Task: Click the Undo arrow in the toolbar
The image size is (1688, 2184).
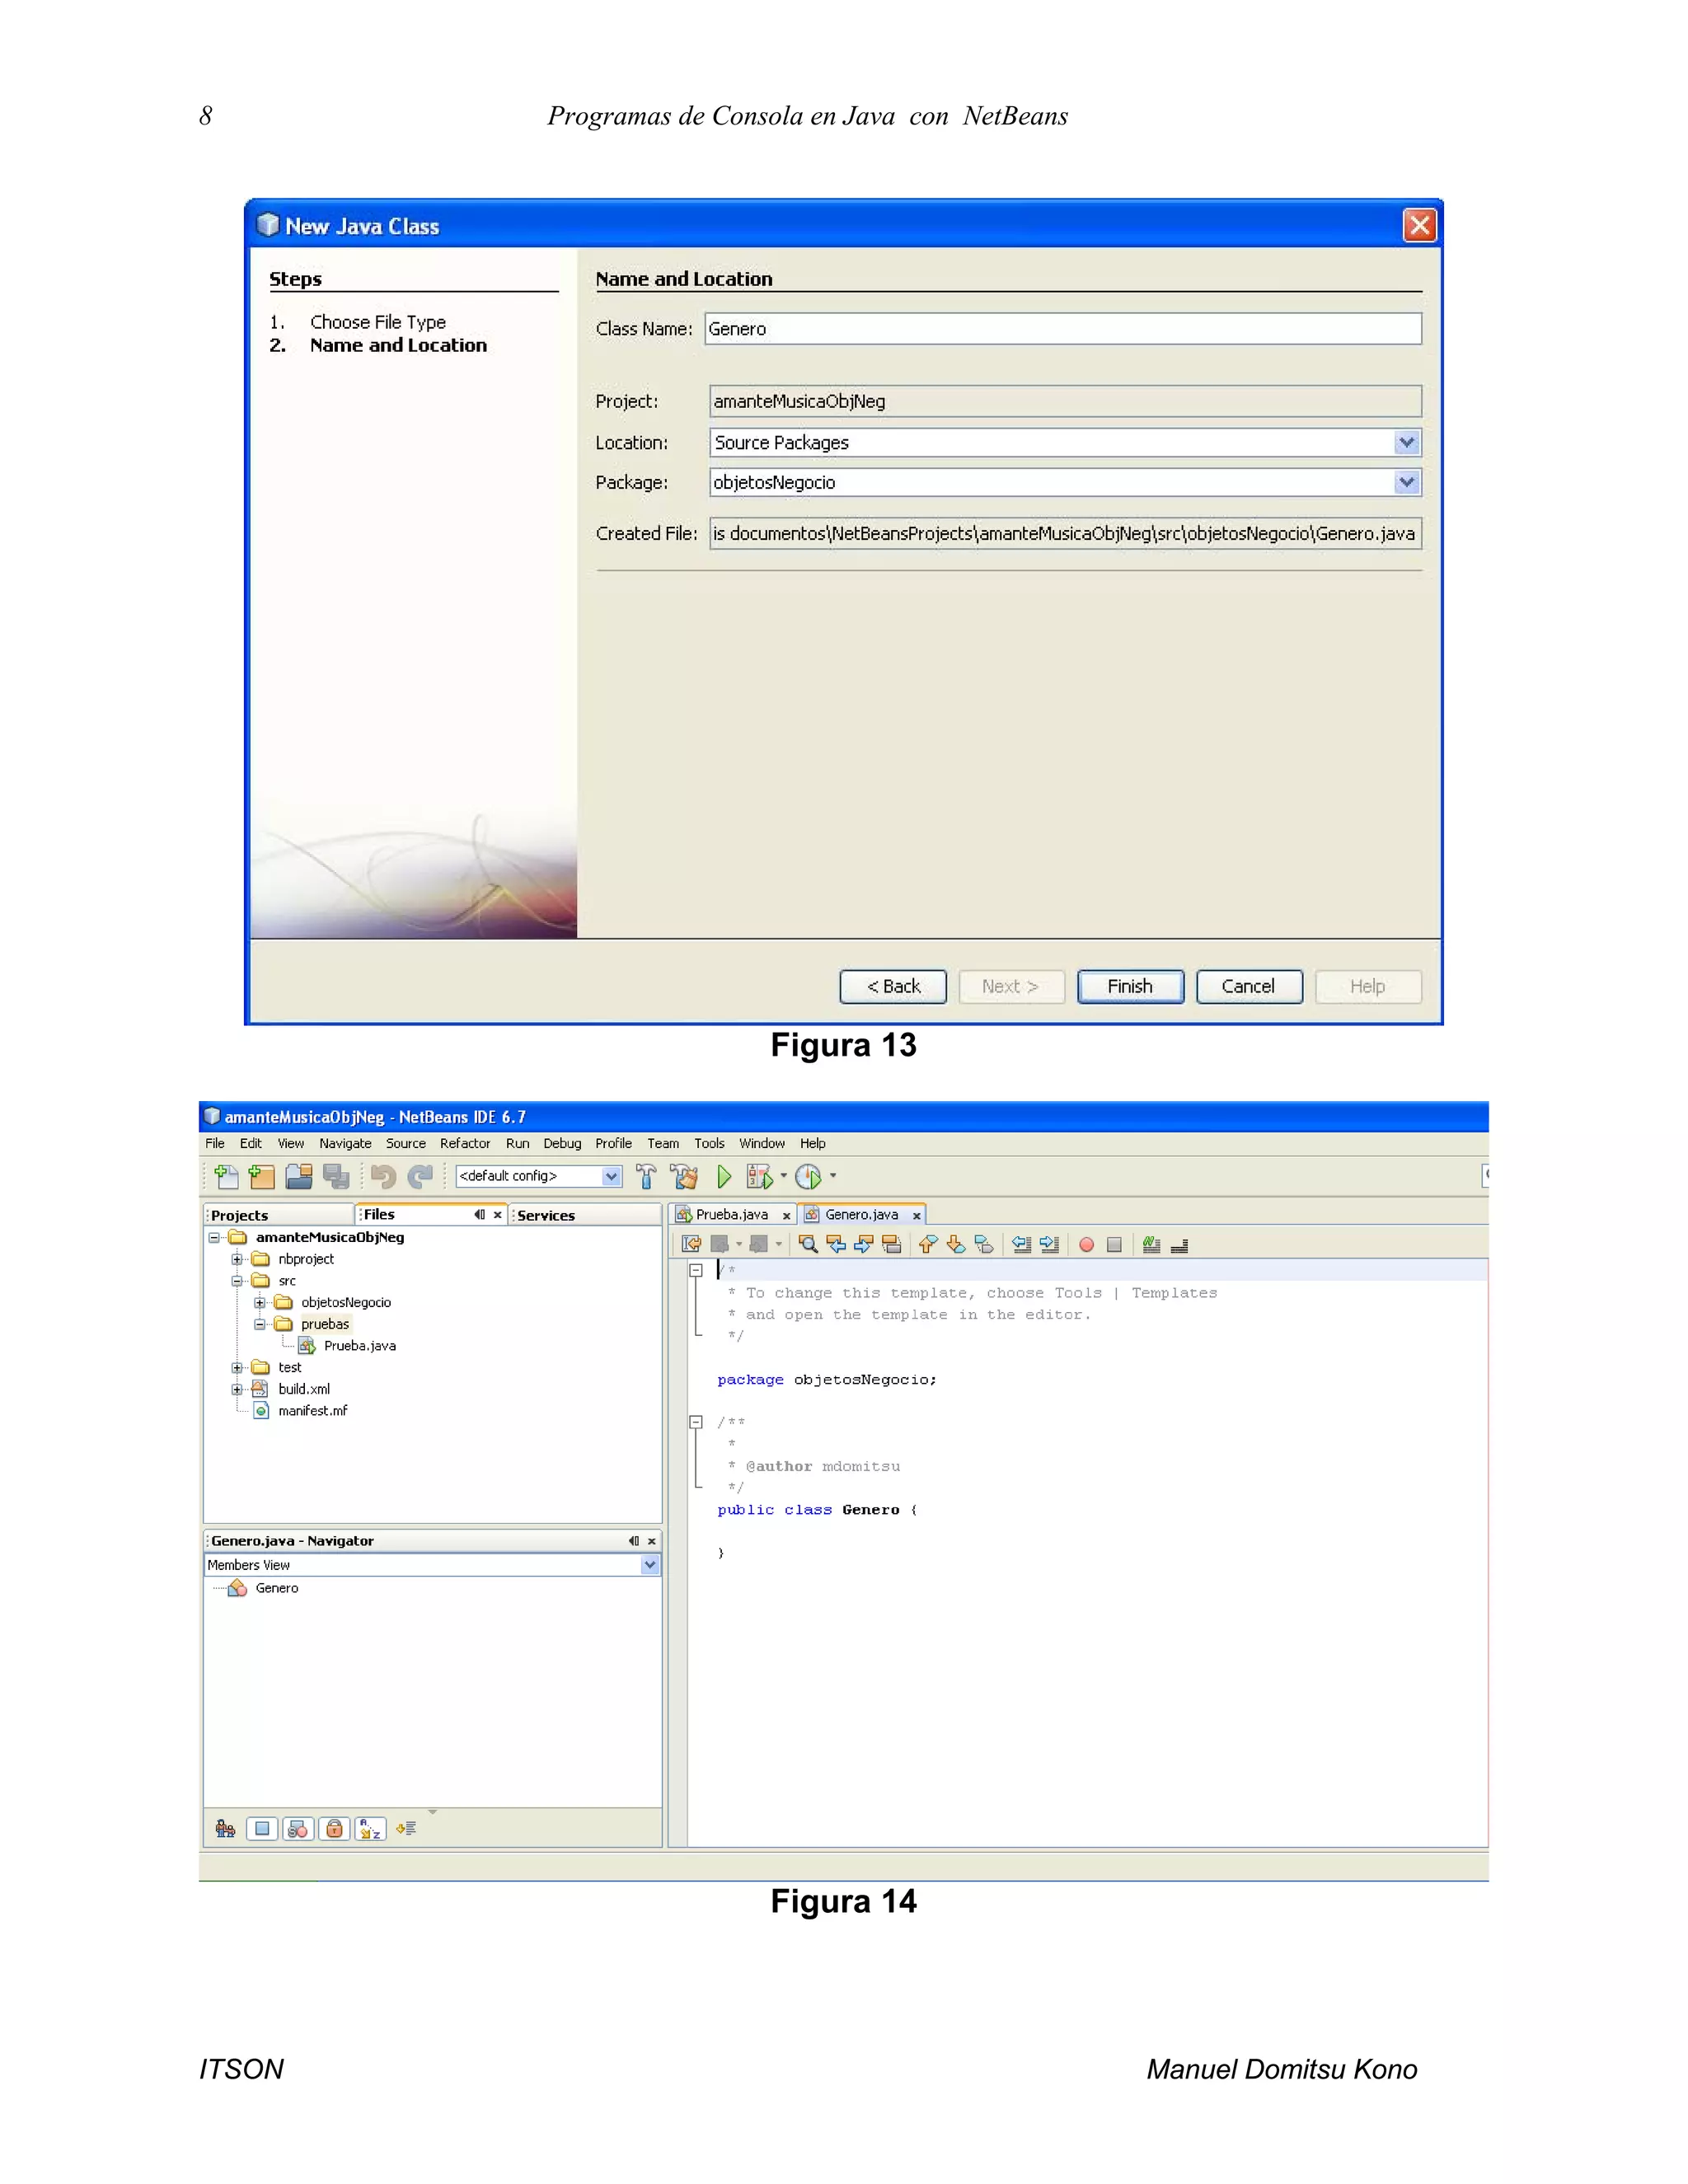Action: [x=383, y=1177]
